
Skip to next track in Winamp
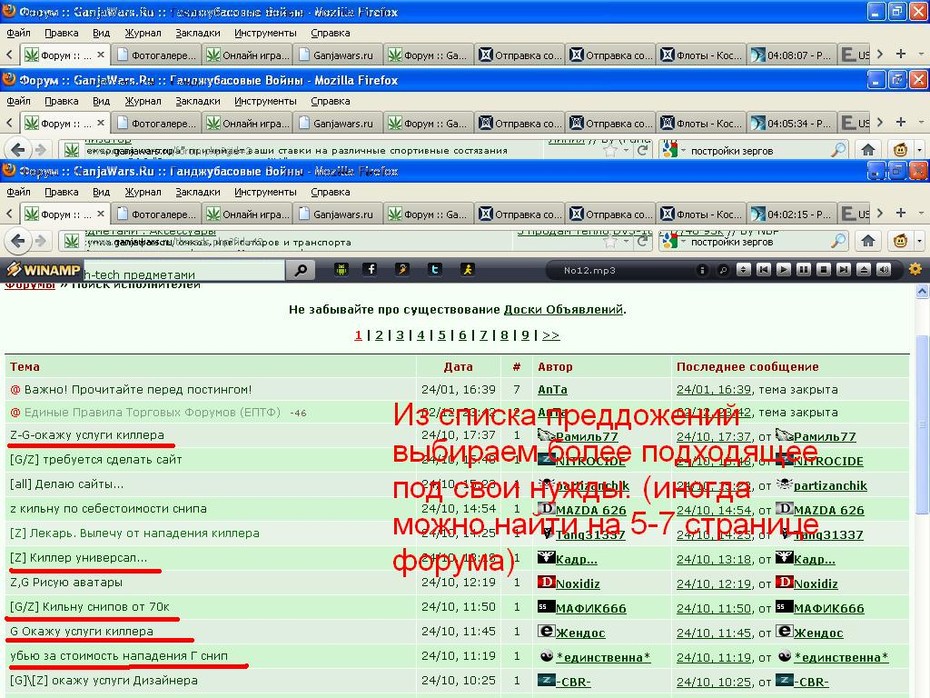click(x=843, y=270)
